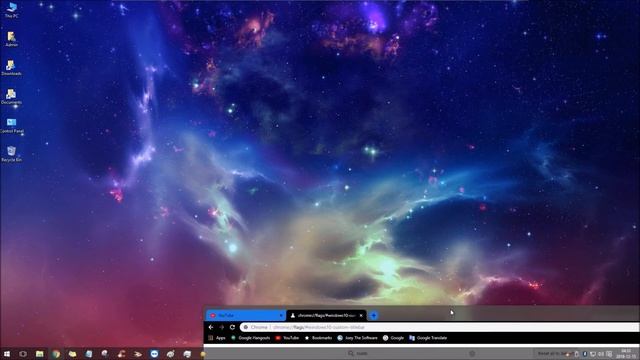
Task: Focus the Chrome address bar
Action: click(439, 327)
